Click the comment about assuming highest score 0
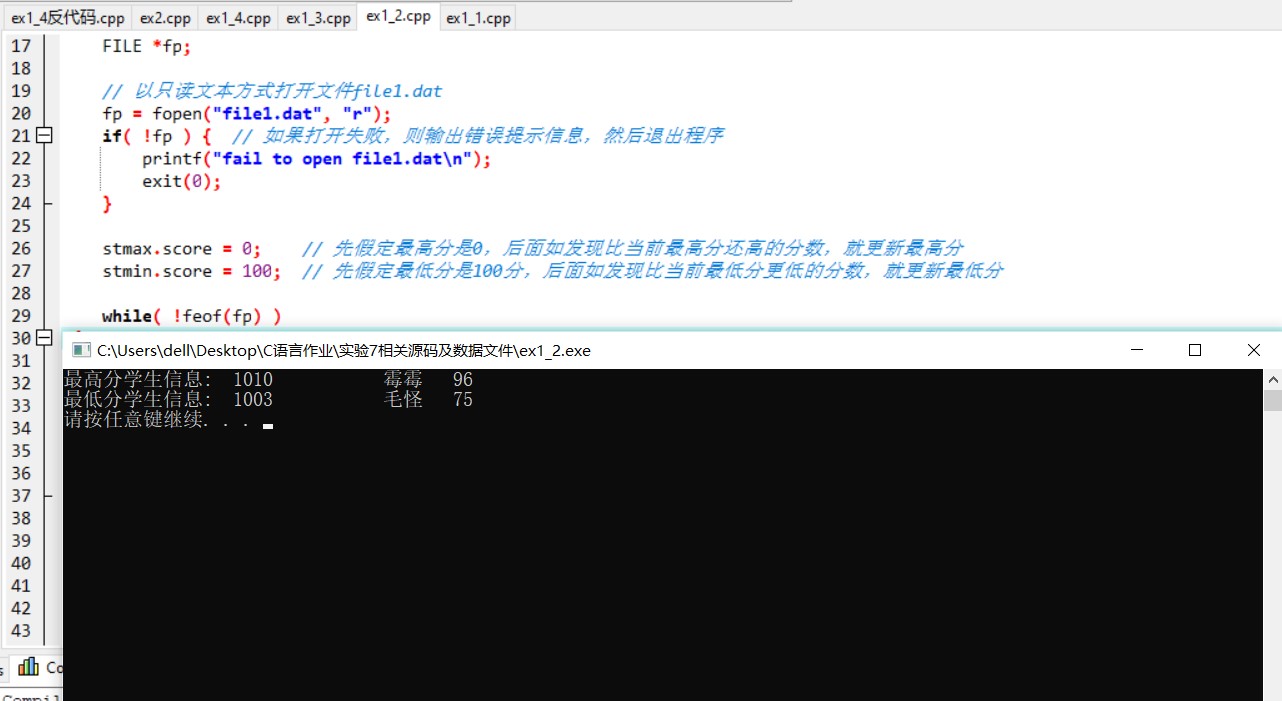1282x701 pixels. [633, 249]
